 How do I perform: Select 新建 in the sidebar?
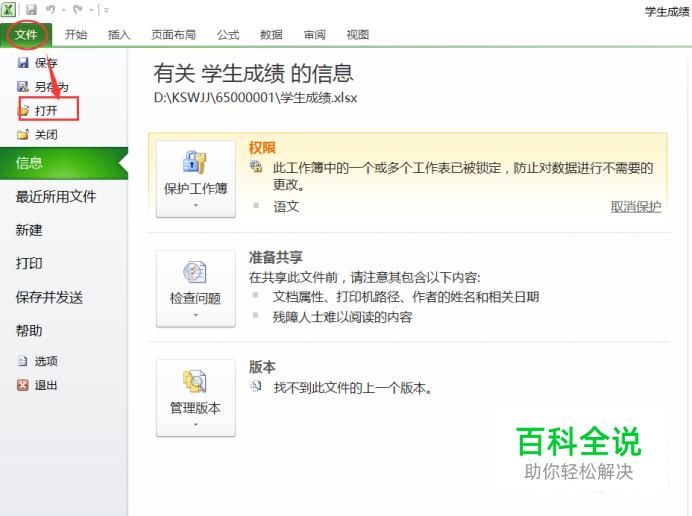click(29, 230)
